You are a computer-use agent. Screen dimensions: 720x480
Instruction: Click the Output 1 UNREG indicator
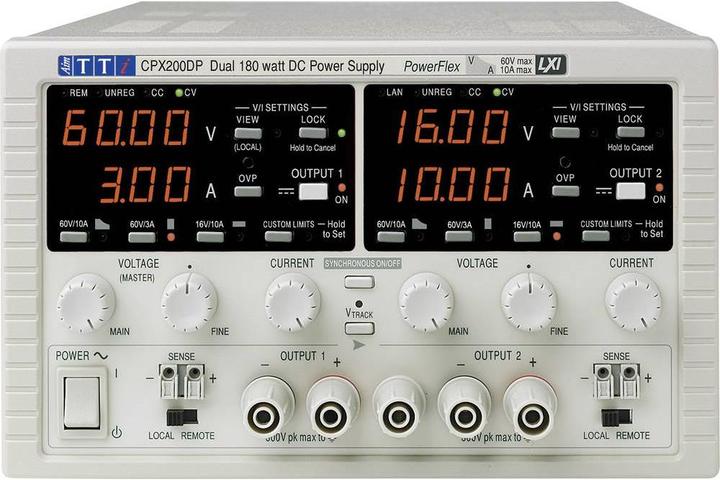[x=99, y=93]
